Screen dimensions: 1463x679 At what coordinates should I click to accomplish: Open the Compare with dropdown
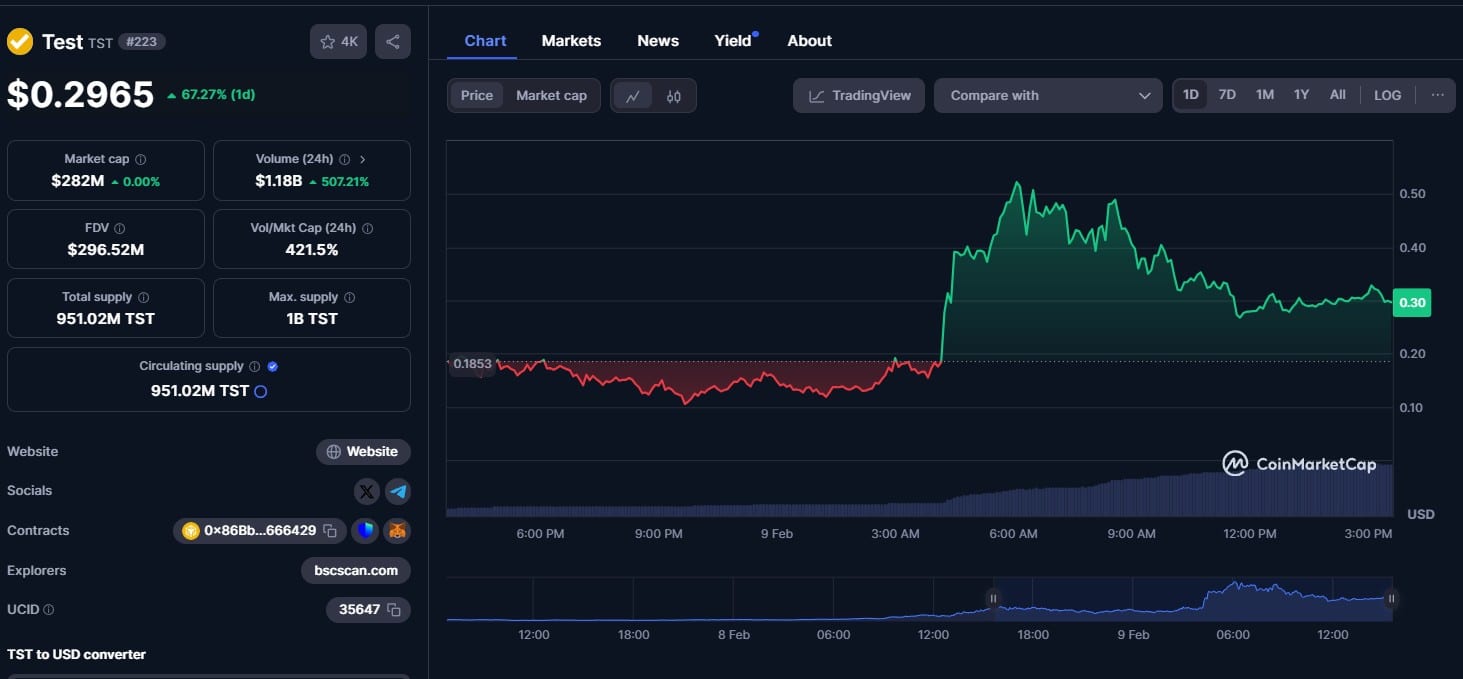point(1048,96)
